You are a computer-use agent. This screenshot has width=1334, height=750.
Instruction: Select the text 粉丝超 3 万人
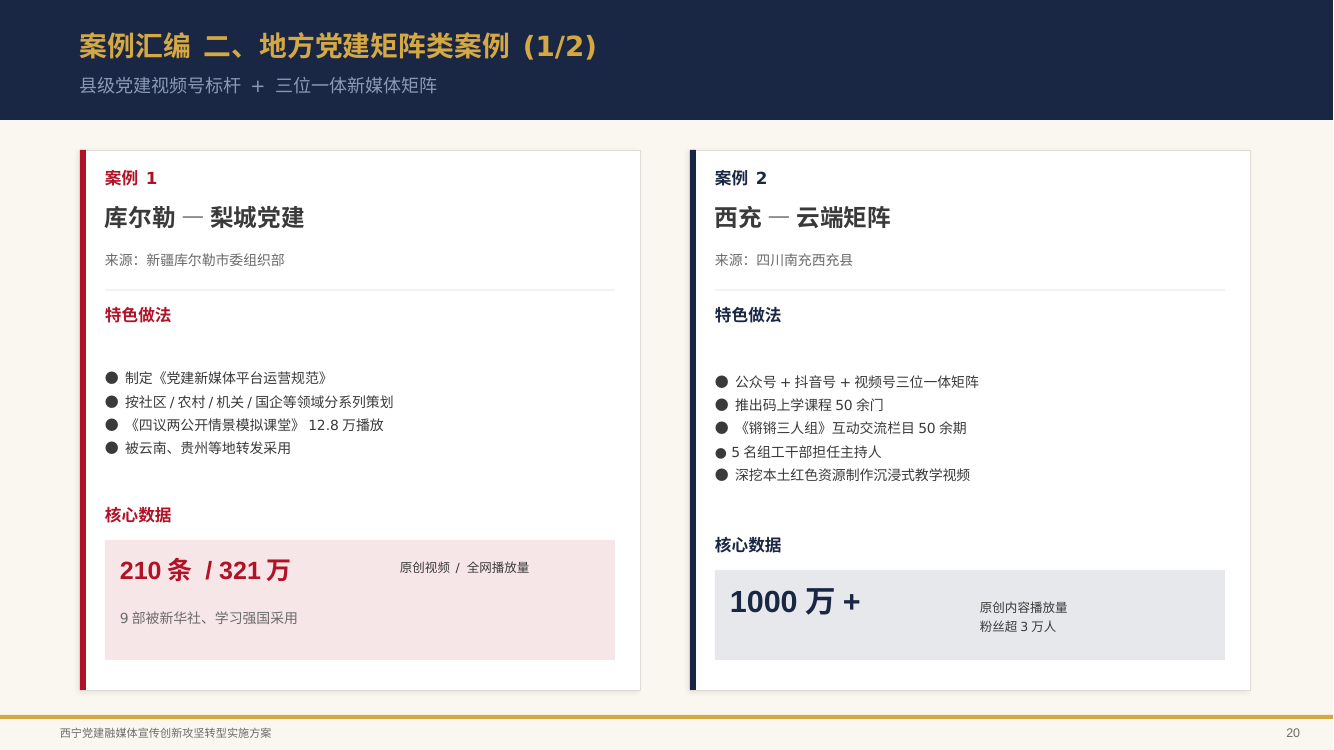1017,627
